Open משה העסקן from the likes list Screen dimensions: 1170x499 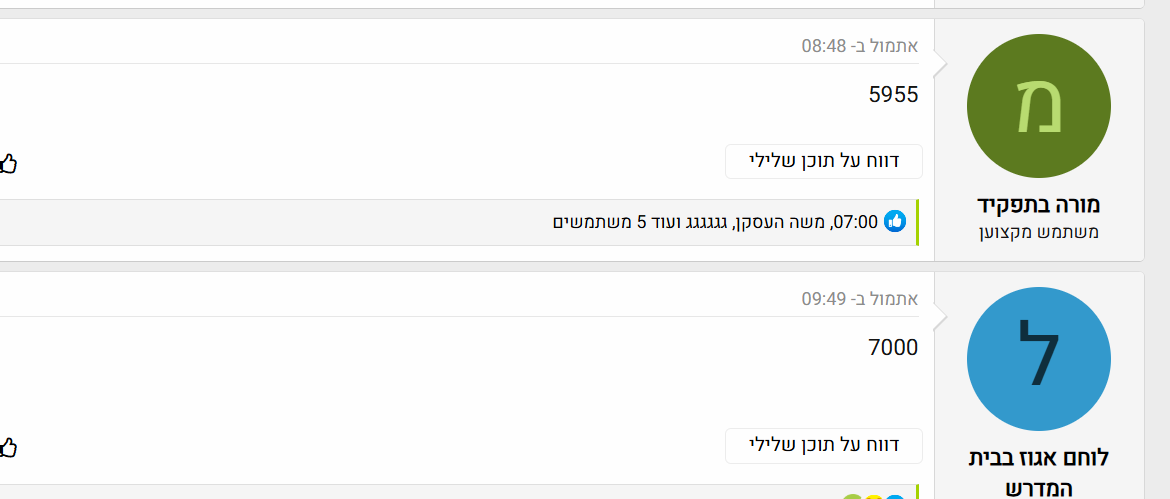click(x=796, y=222)
